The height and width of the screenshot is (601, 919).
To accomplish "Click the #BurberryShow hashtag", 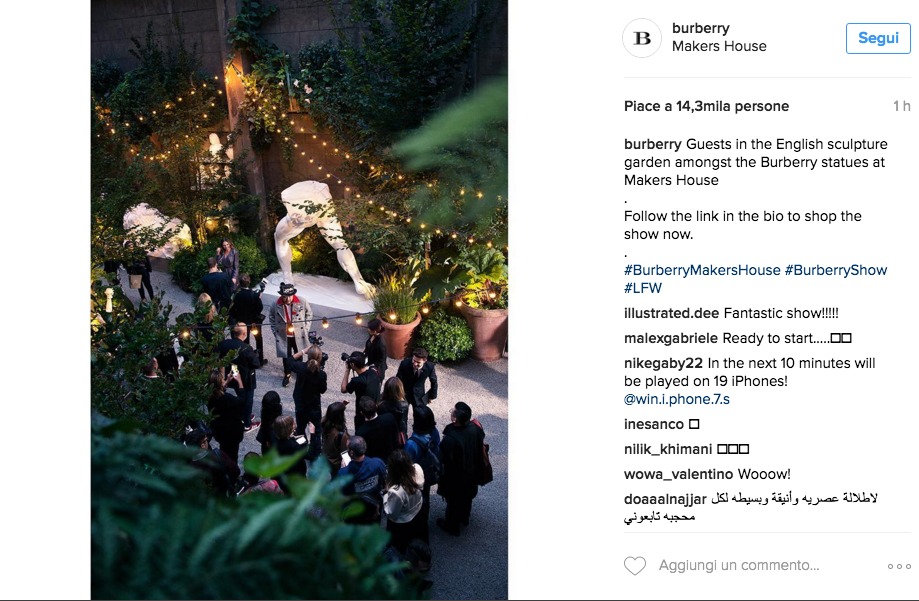I will pyautogui.click(x=836, y=270).
